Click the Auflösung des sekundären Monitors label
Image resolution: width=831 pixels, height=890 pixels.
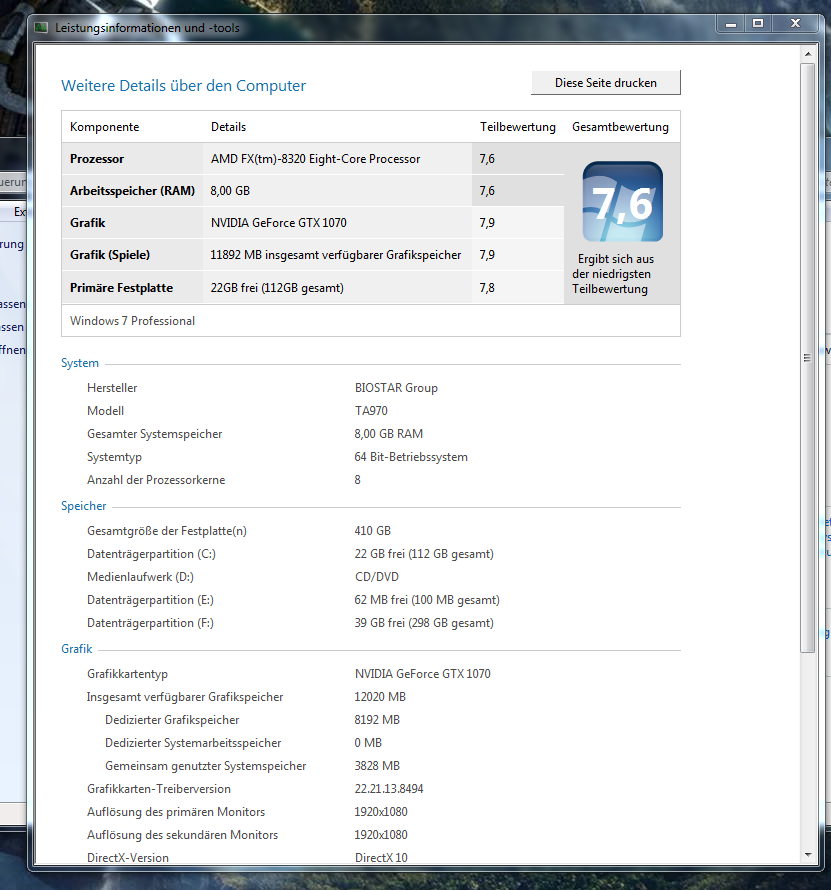coord(182,835)
